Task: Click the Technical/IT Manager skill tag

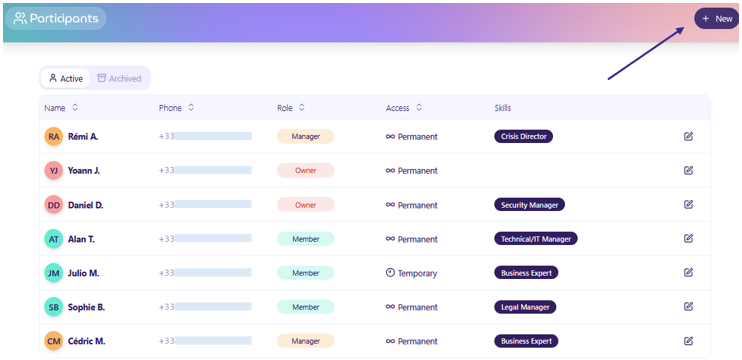Action: [536, 239]
